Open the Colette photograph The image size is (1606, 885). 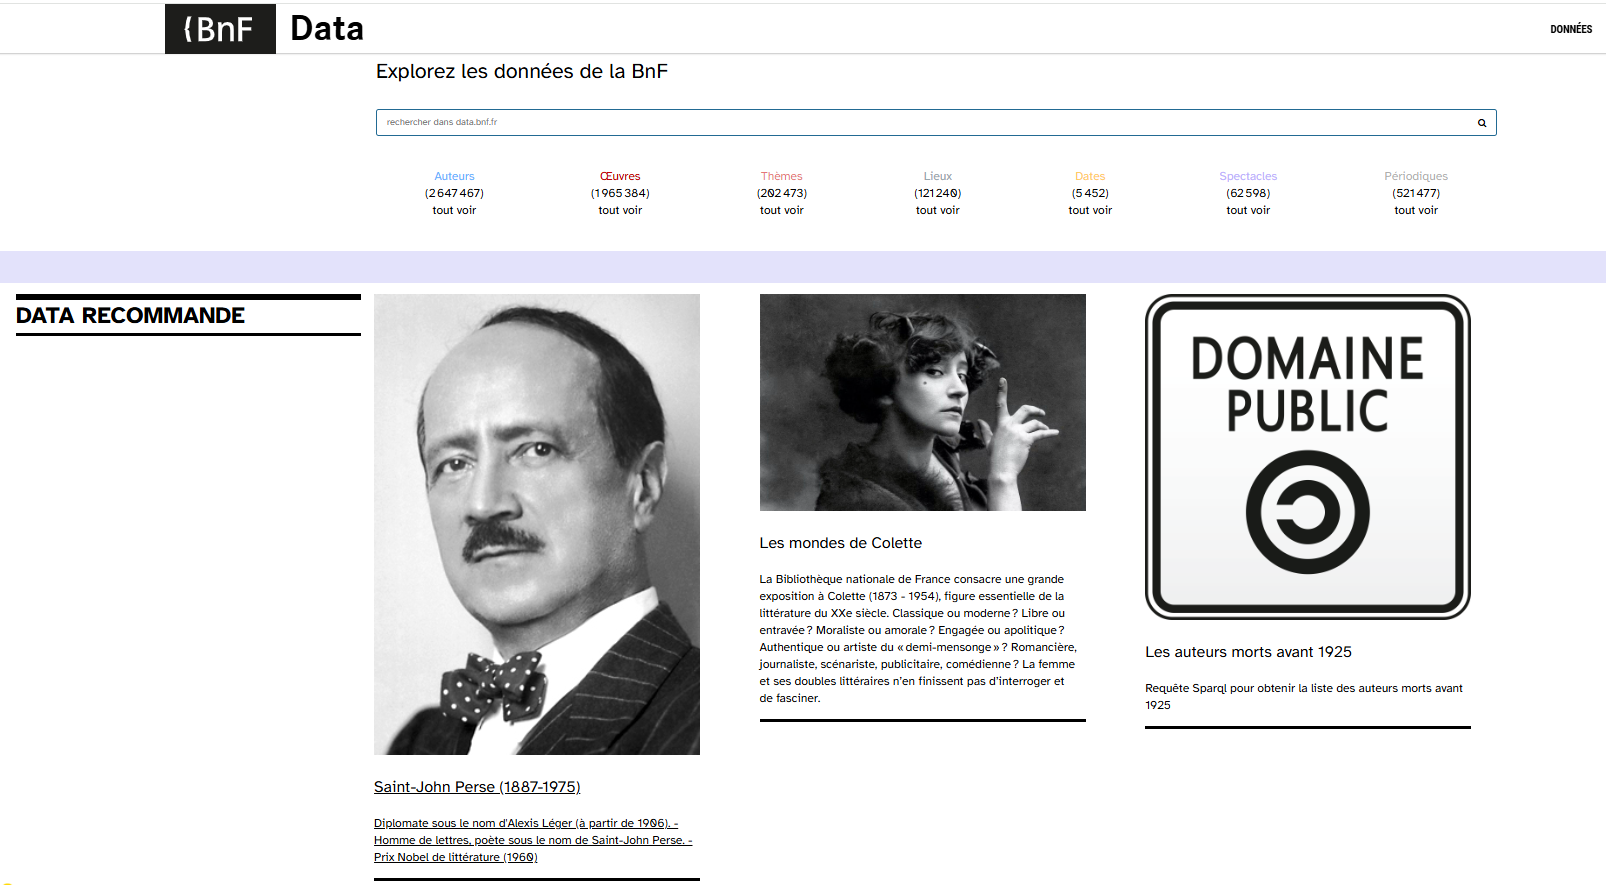pyautogui.click(x=922, y=402)
